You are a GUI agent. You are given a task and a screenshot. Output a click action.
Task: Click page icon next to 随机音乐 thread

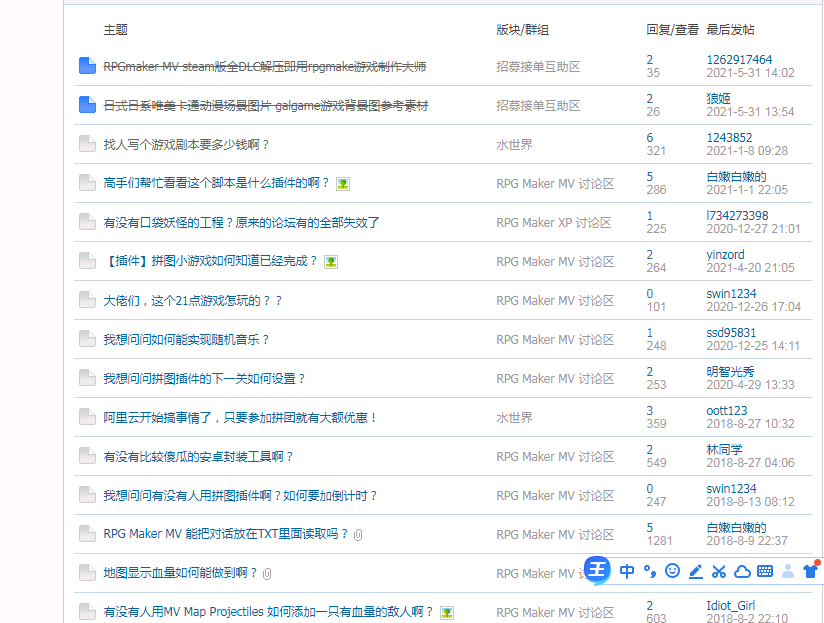pos(87,338)
